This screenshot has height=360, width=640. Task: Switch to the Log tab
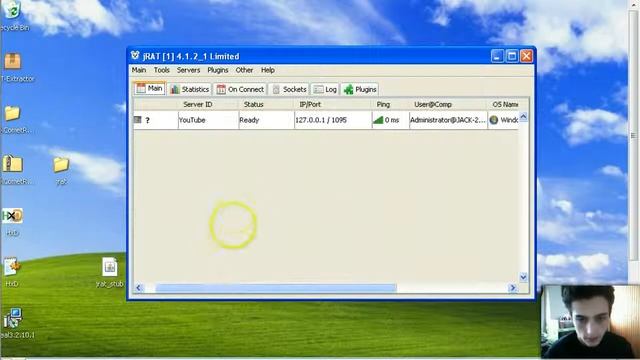click(325, 89)
